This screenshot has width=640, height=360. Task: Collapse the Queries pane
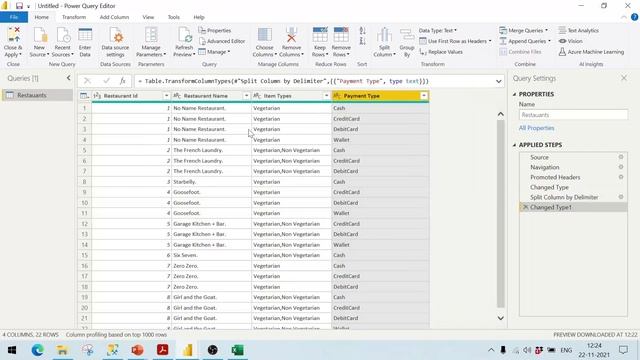pos(69,78)
